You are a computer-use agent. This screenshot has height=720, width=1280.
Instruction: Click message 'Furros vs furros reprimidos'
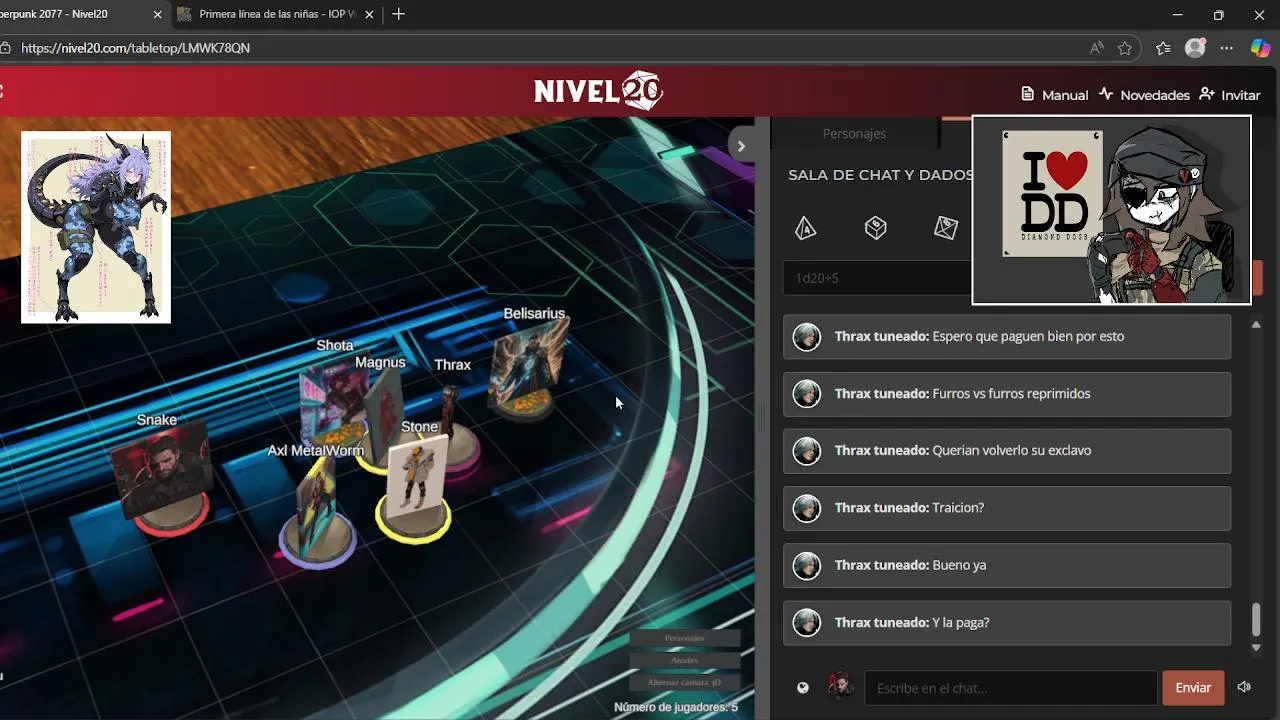tap(1007, 394)
